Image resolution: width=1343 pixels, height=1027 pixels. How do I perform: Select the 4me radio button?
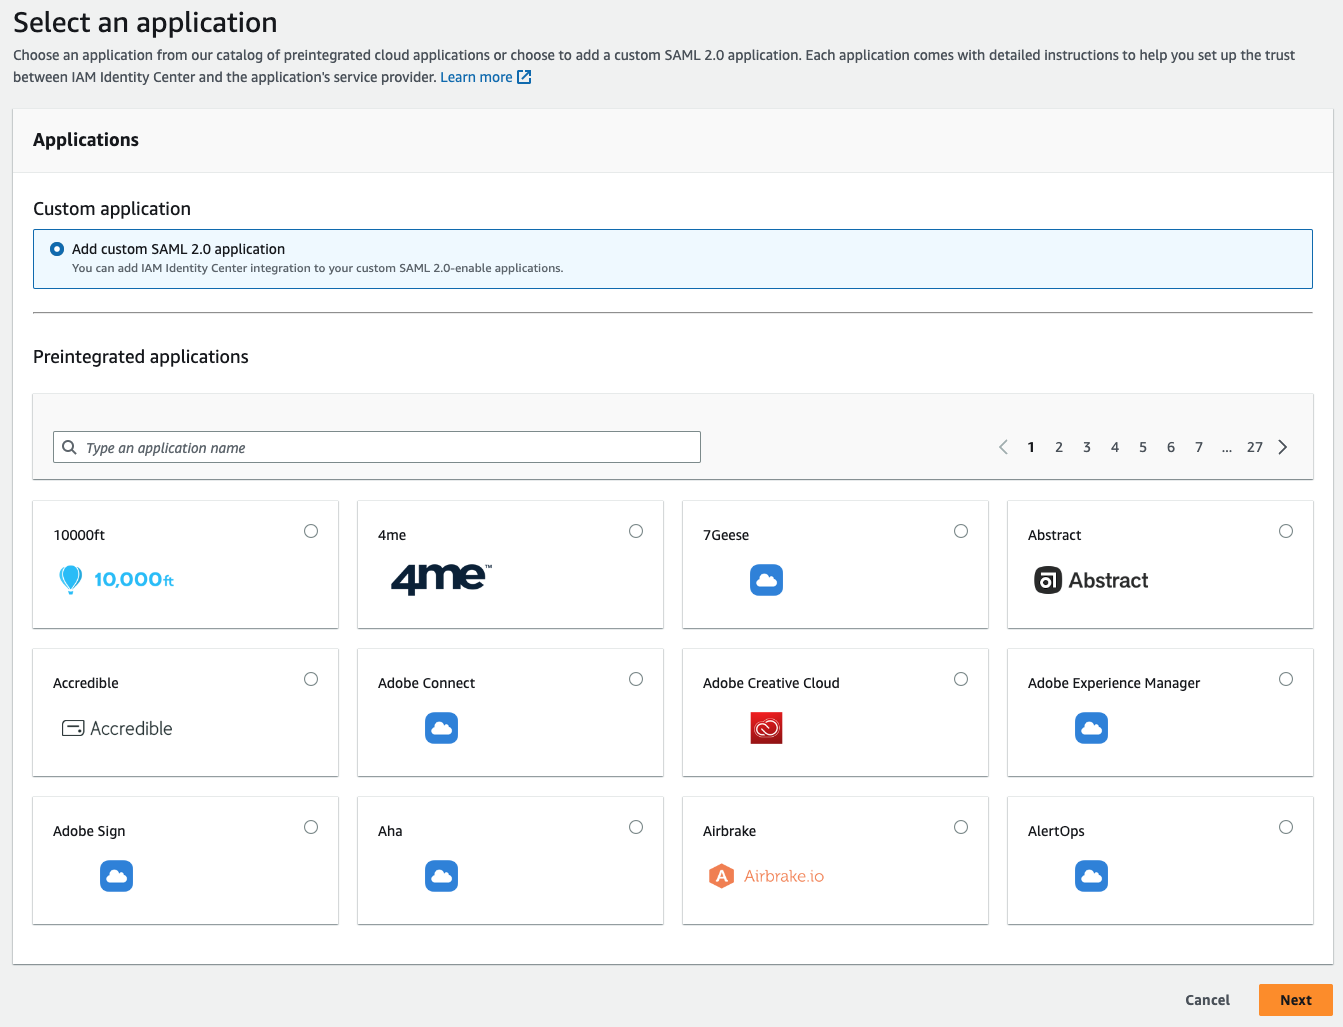[x=636, y=531]
